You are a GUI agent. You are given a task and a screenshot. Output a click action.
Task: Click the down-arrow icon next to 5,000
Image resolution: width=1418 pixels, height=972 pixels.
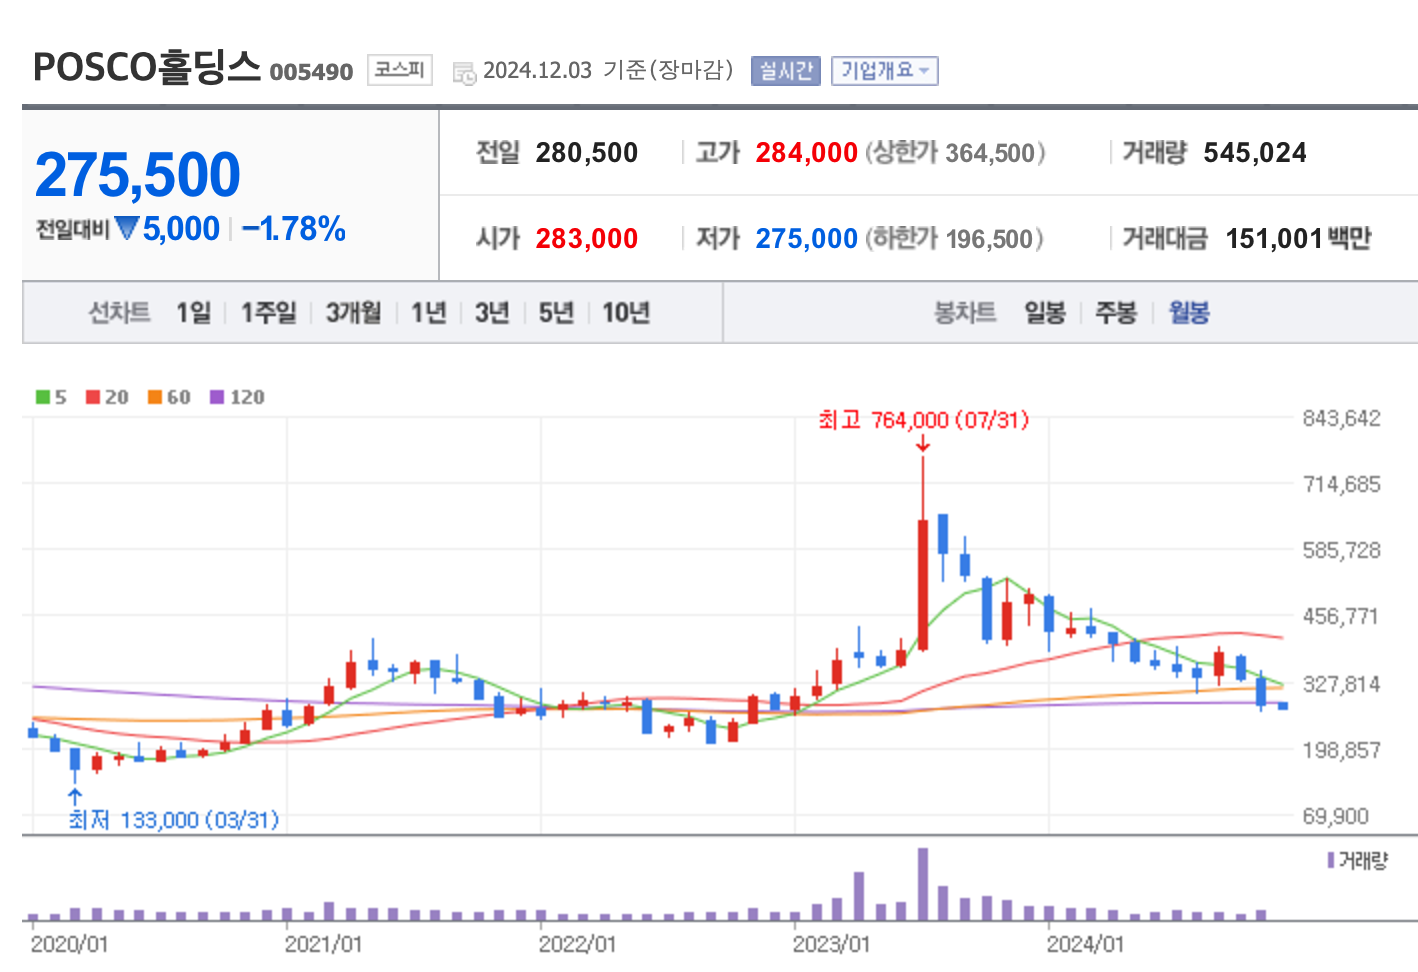pyautogui.click(x=127, y=229)
